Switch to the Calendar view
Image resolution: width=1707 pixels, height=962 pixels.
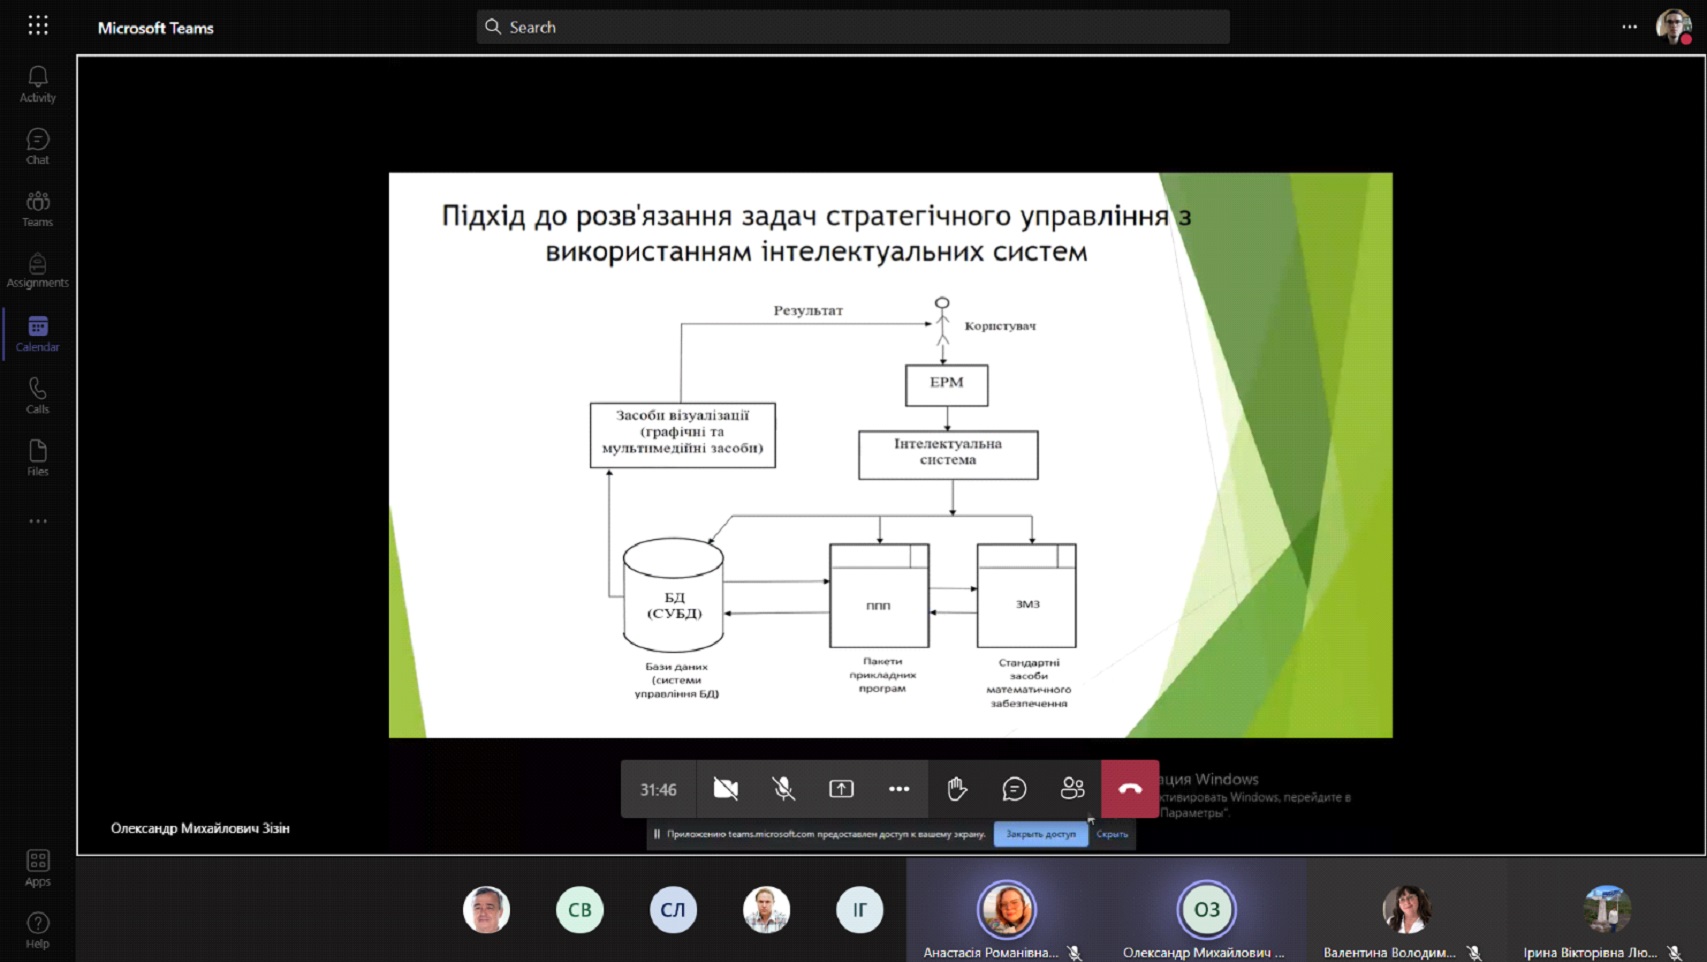pos(37,333)
